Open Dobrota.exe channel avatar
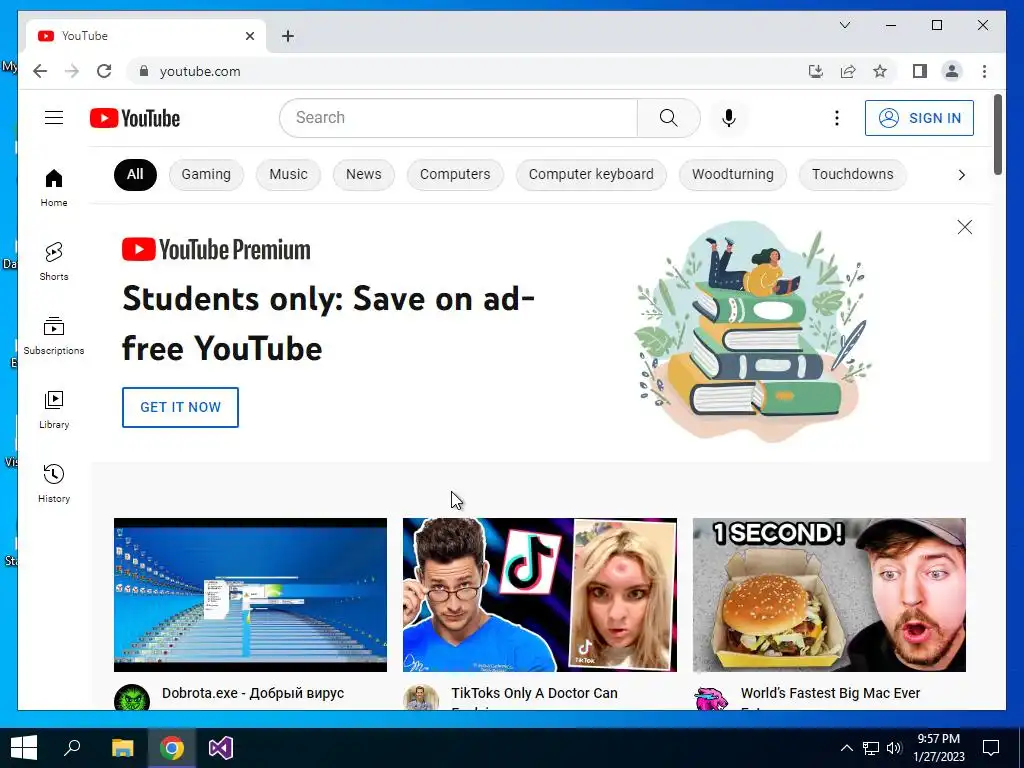The width and height of the screenshot is (1024, 768). tap(132, 698)
